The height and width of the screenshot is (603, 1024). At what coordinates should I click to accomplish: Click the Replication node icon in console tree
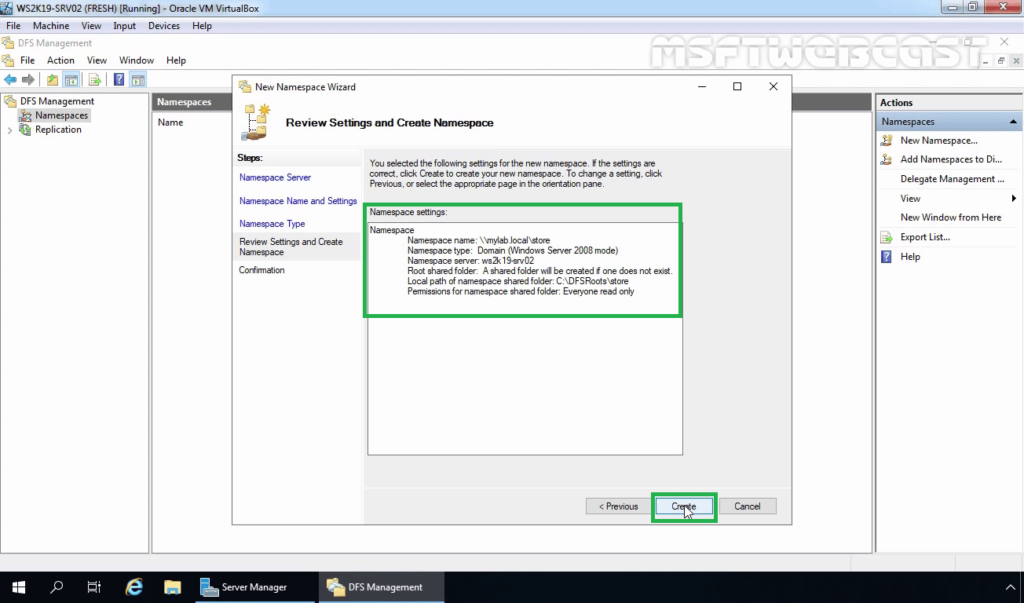click(25, 130)
